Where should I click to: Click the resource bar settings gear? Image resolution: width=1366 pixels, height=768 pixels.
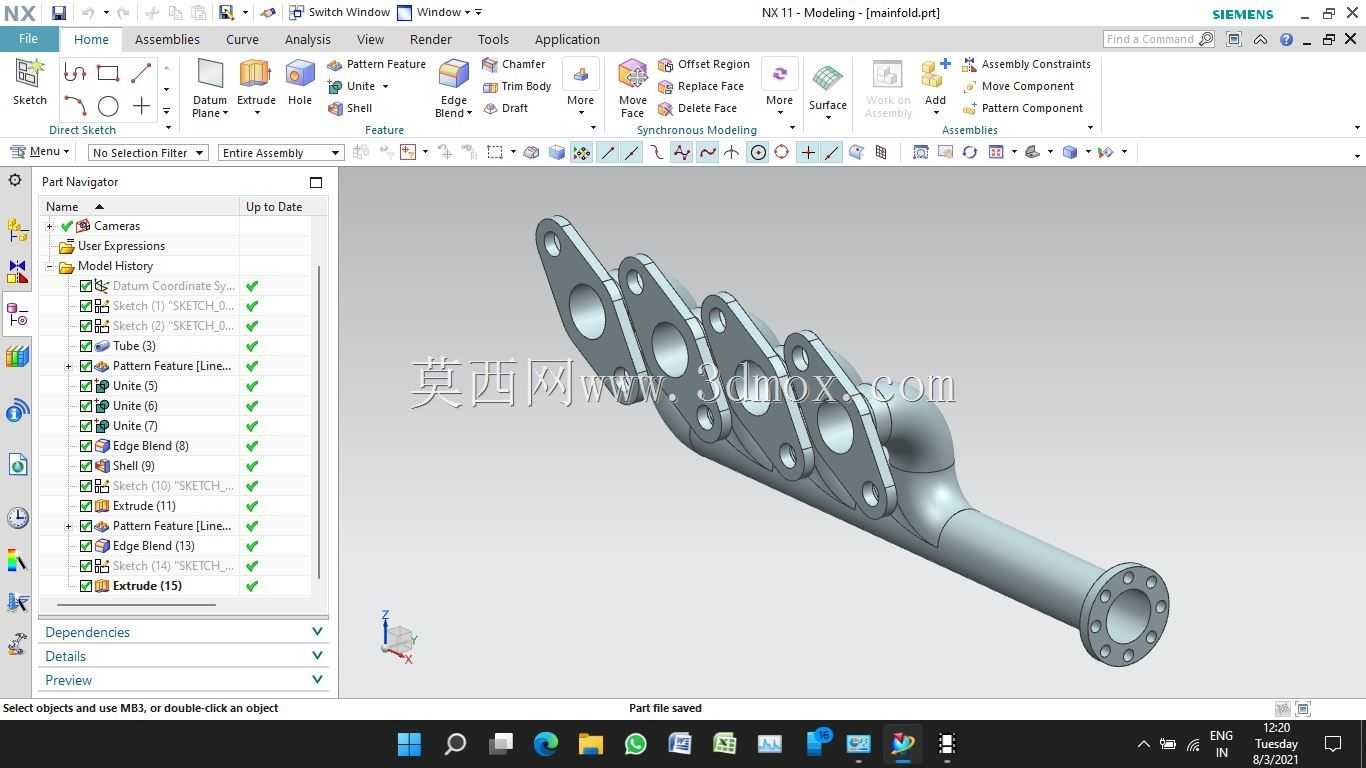click(x=15, y=180)
